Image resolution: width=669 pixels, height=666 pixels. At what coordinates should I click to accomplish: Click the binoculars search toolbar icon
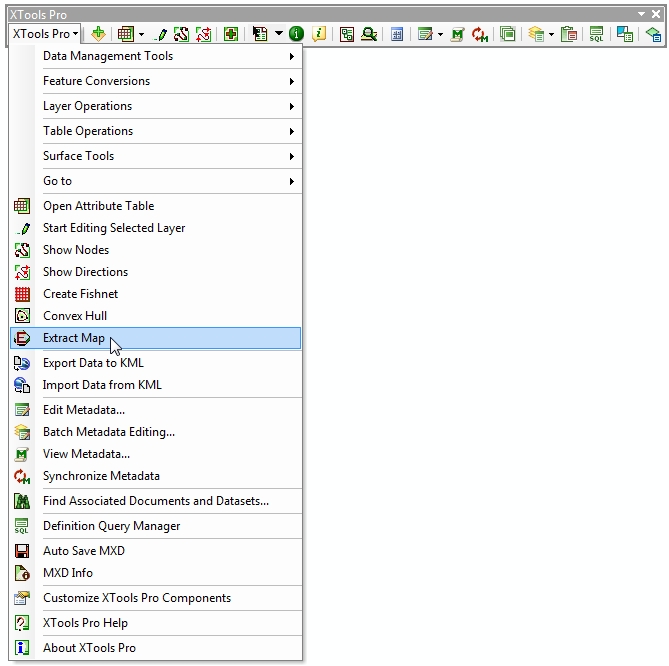pos(369,34)
